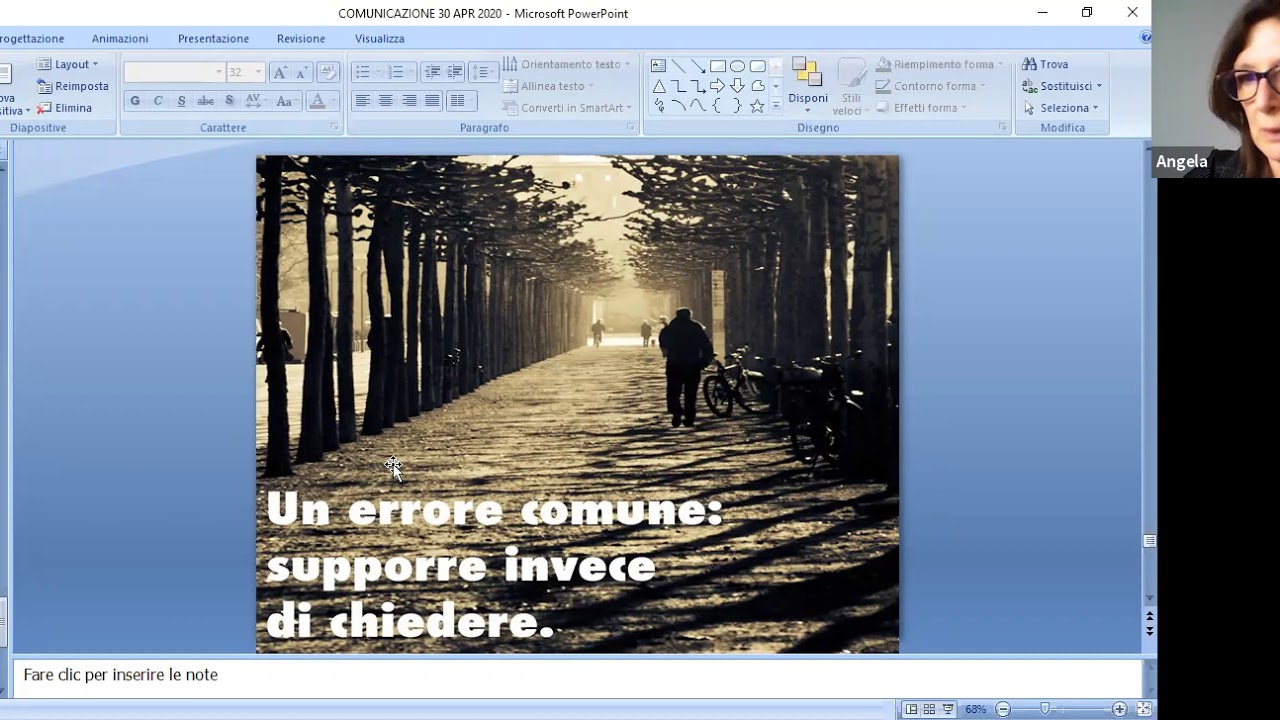The width and height of the screenshot is (1280, 720).
Task: Fit slide to current window
Action: [x=1144, y=709]
